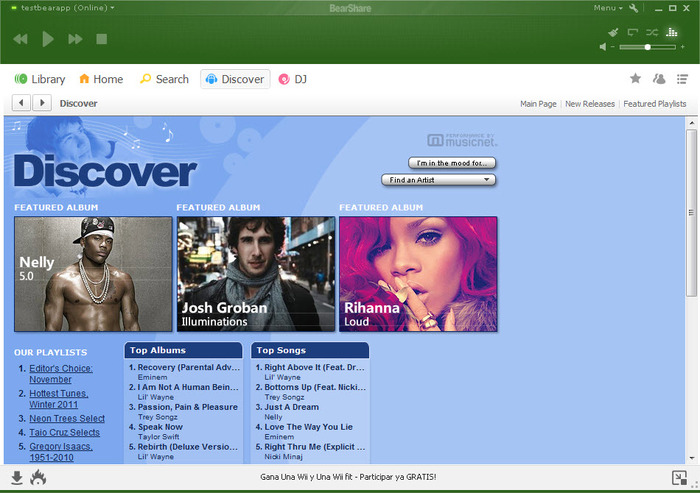Open the Neon Trees Select playlist
Image resolution: width=700 pixels, height=493 pixels.
(x=67, y=418)
